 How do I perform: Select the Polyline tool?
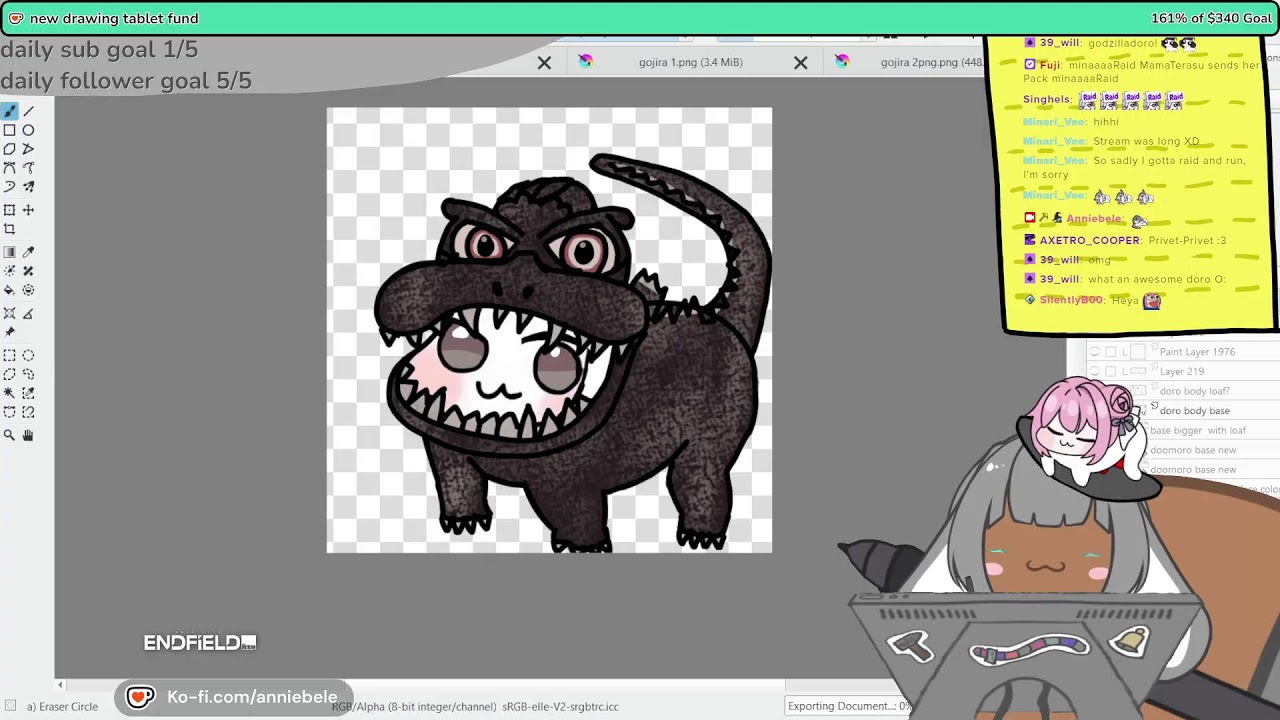pyautogui.click(x=28, y=149)
